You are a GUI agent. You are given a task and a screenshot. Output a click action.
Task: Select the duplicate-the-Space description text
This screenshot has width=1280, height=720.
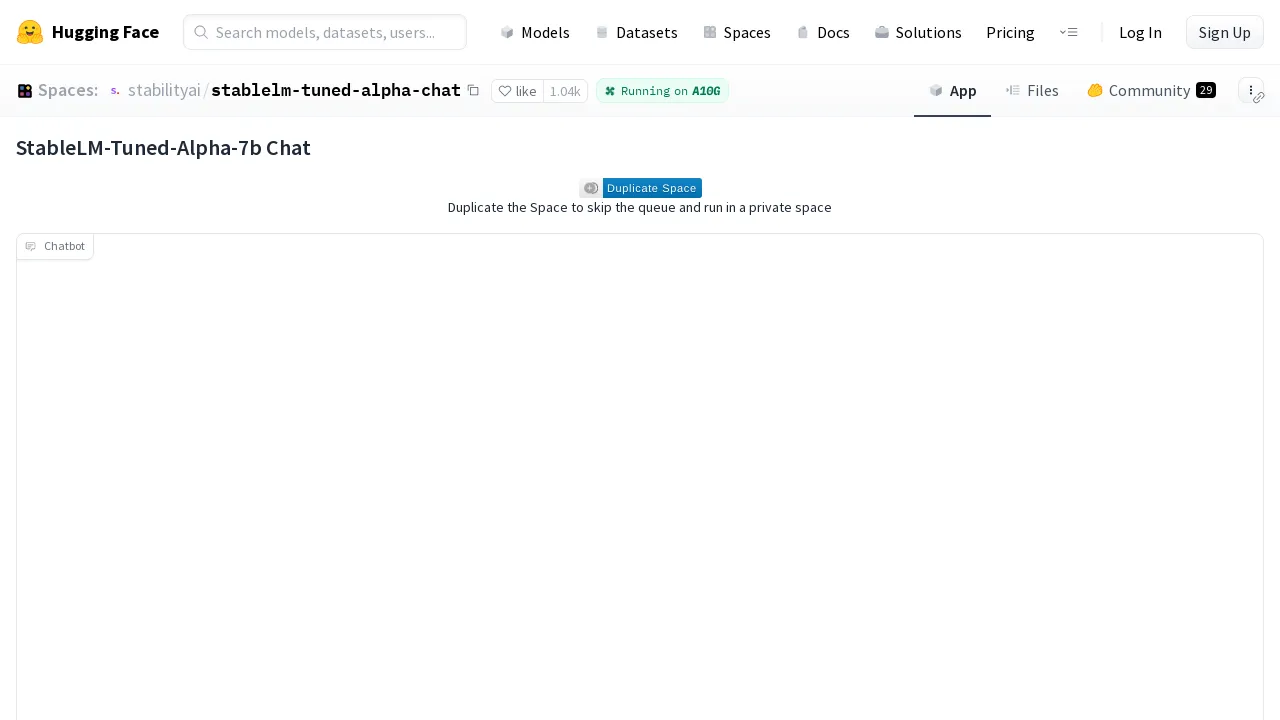pos(640,208)
